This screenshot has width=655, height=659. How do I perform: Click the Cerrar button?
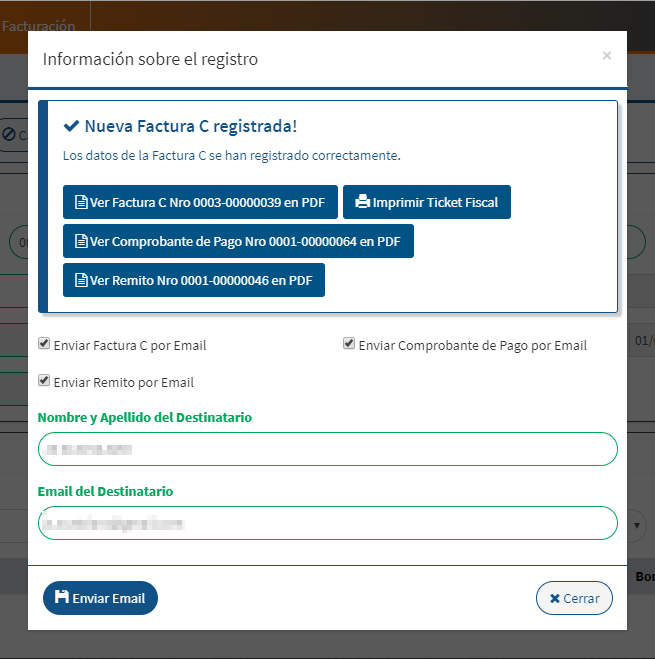[x=574, y=598]
